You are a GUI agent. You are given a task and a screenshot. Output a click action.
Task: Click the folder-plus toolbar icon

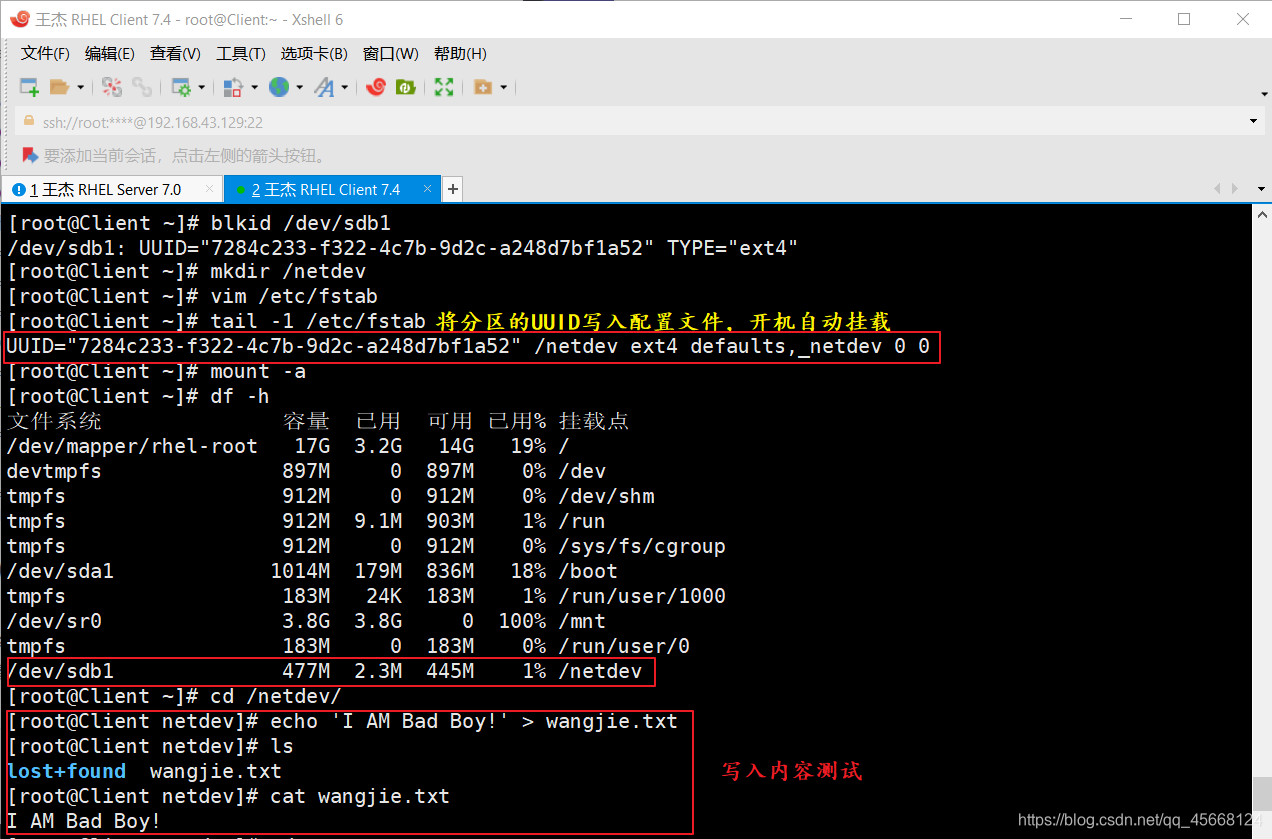pos(483,88)
